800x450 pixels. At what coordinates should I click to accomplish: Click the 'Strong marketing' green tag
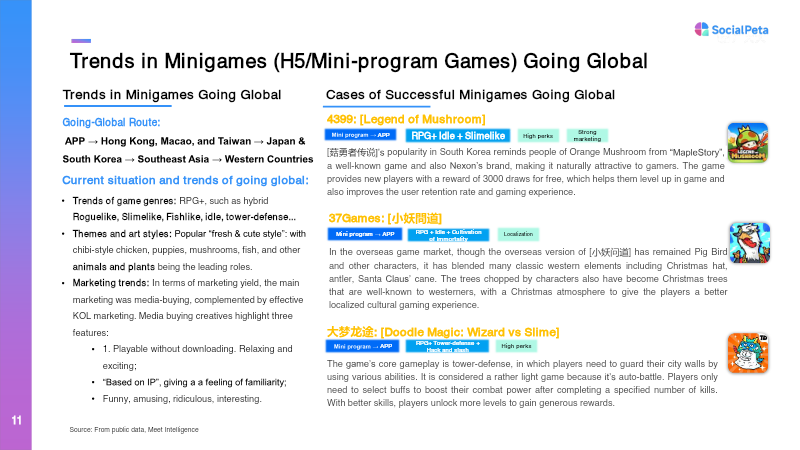click(587, 135)
